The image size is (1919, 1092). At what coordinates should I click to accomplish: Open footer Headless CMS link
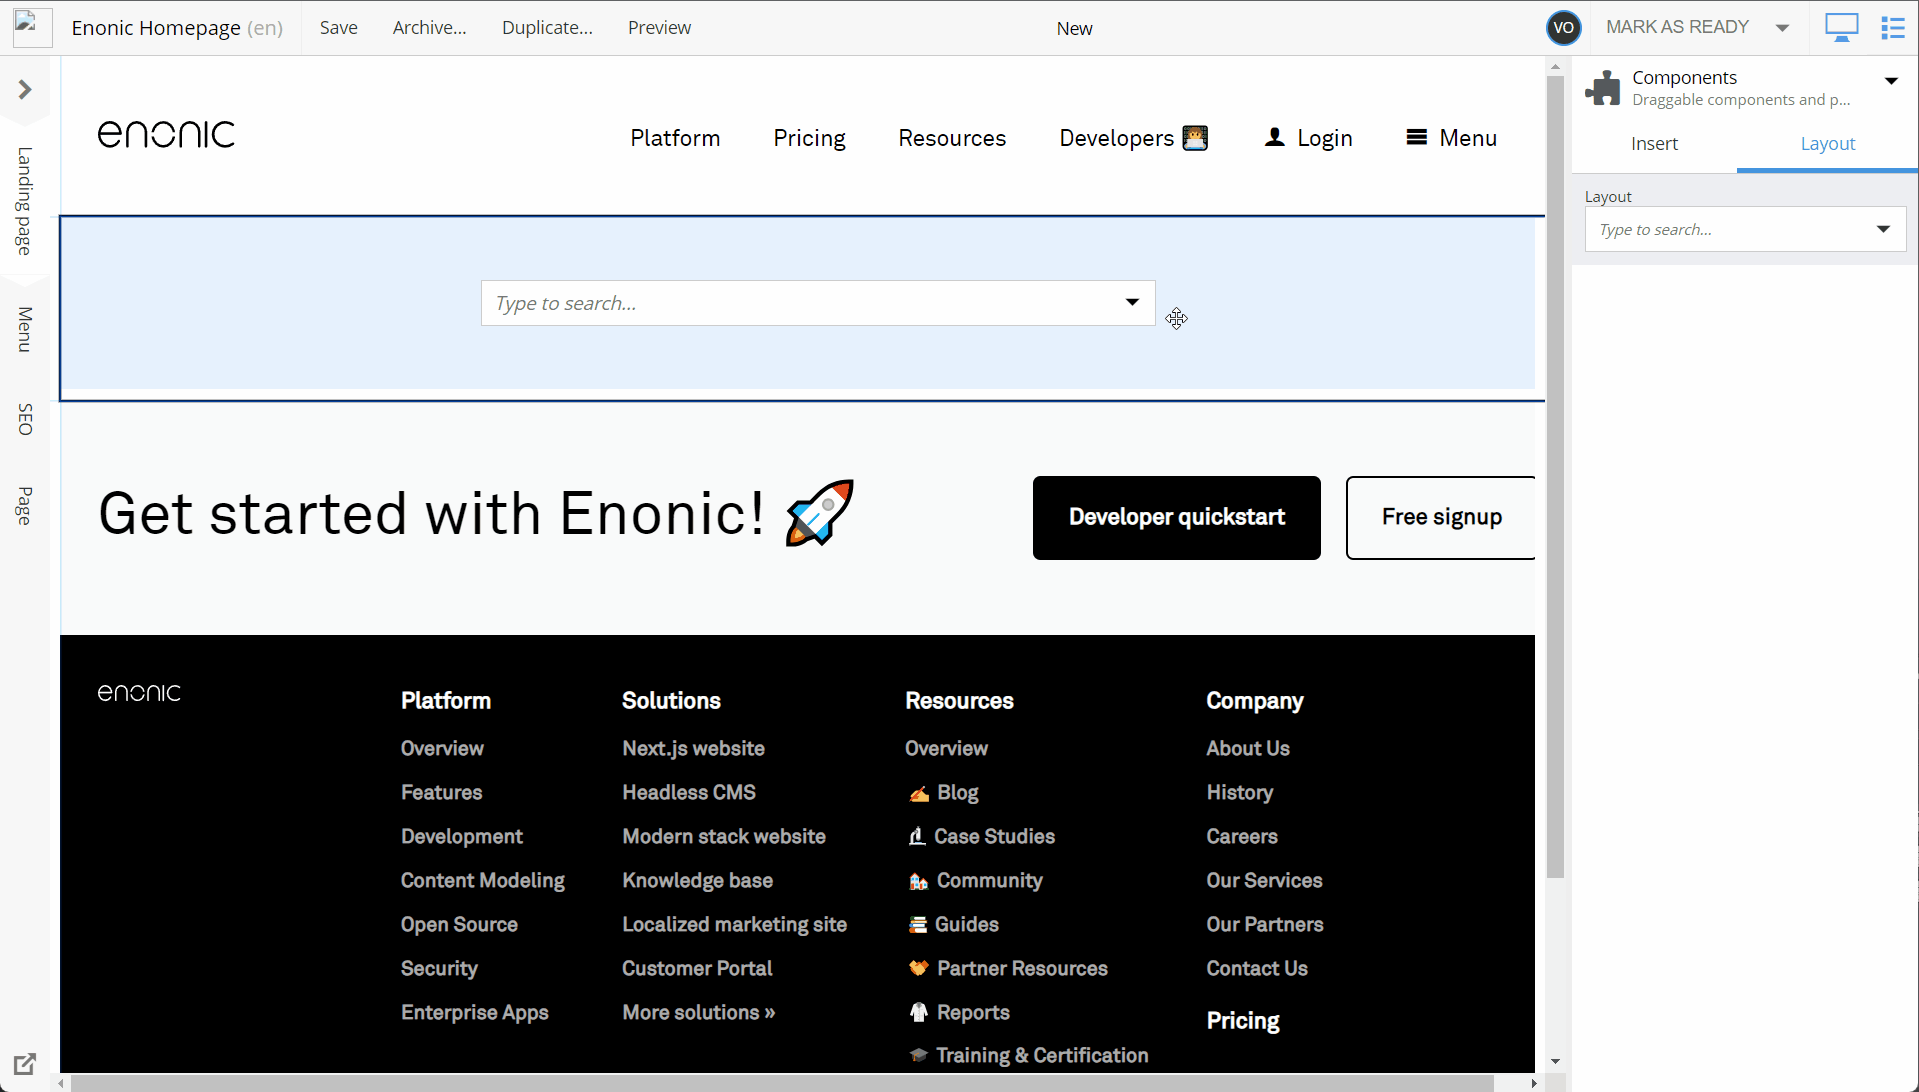pyautogui.click(x=689, y=792)
